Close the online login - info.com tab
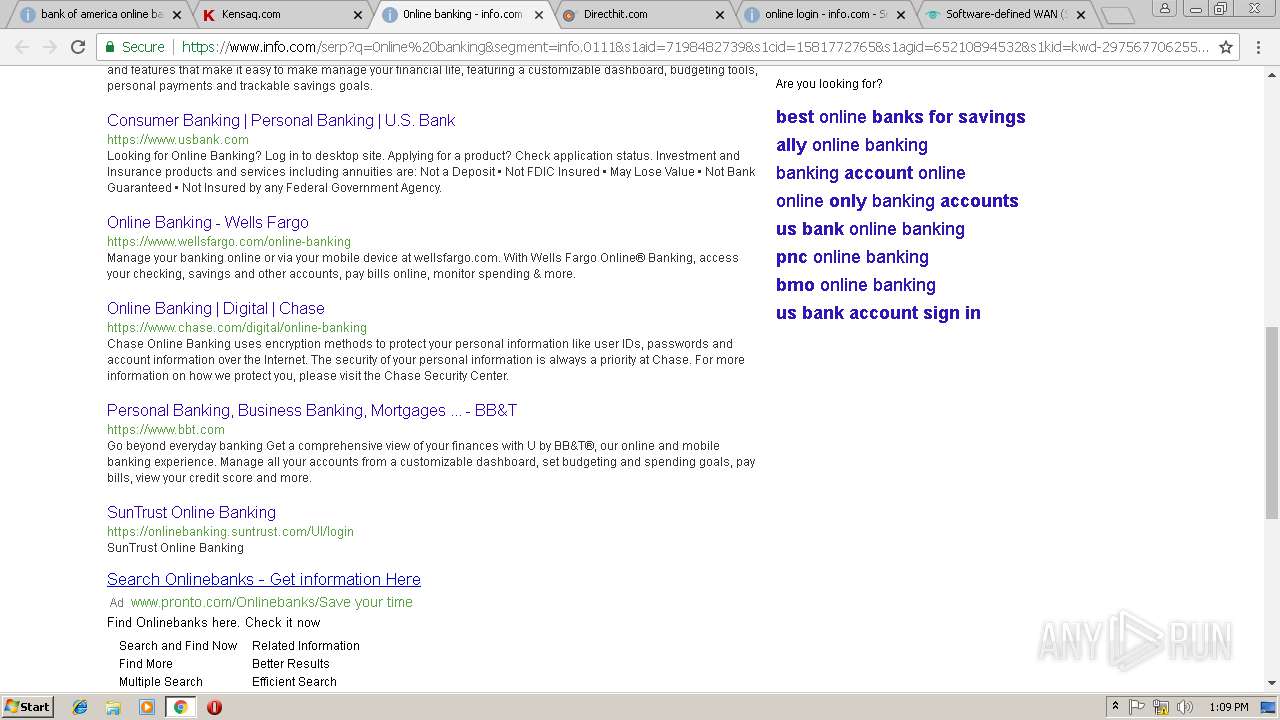 point(900,15)
